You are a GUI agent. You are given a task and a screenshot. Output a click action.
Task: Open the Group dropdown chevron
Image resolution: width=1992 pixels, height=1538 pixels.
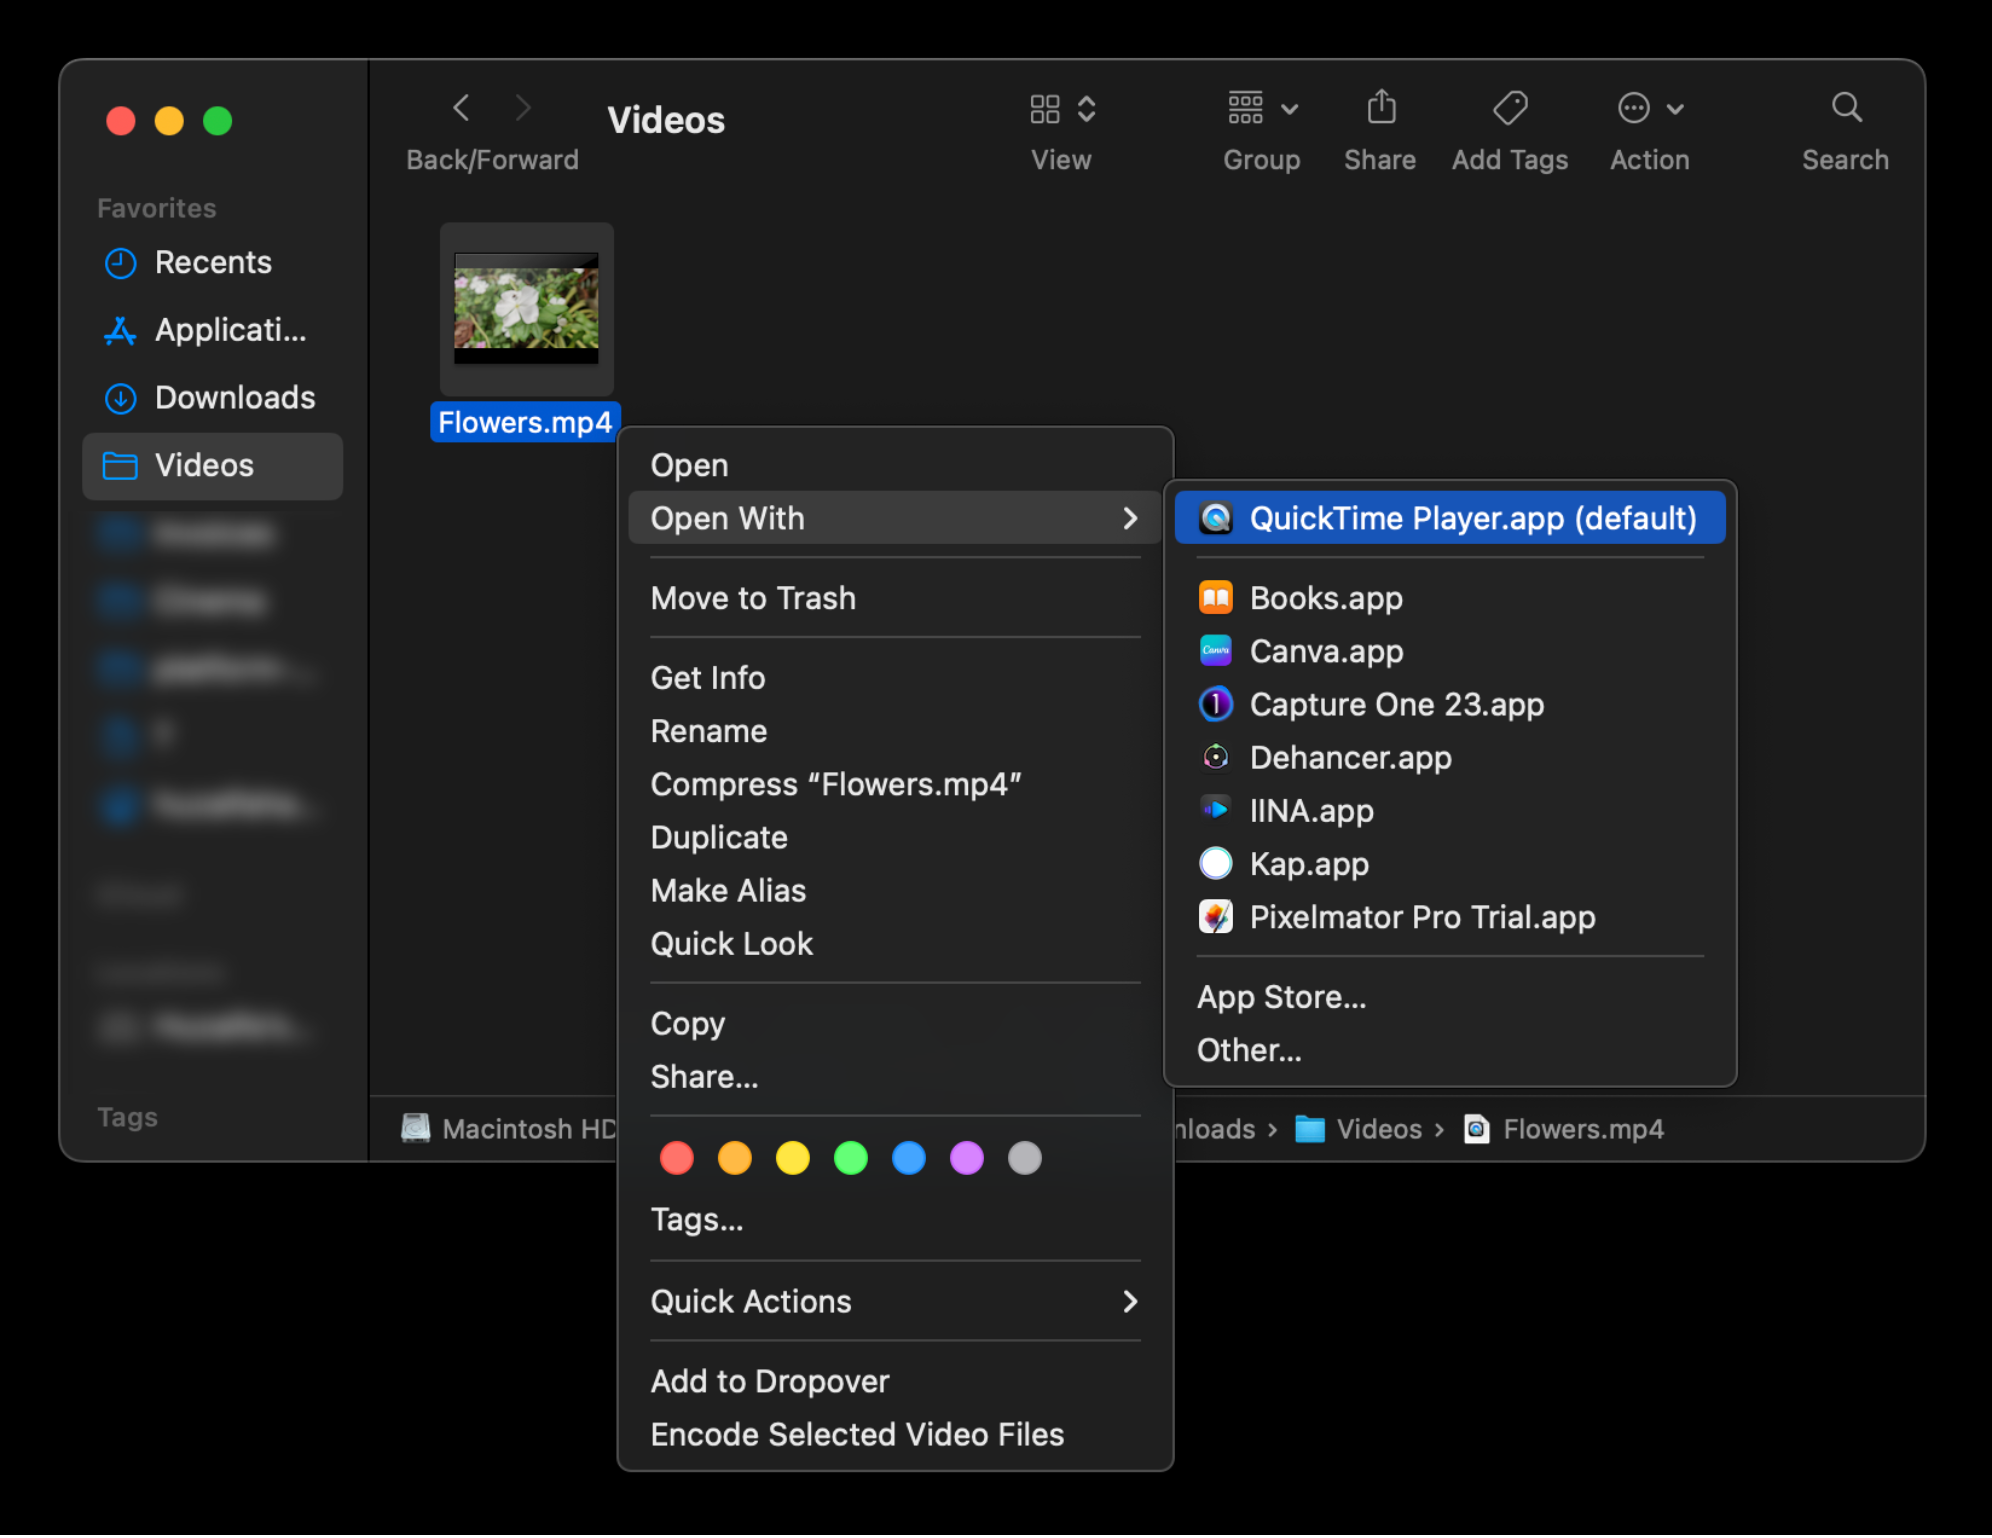(x=1290, y=109)
